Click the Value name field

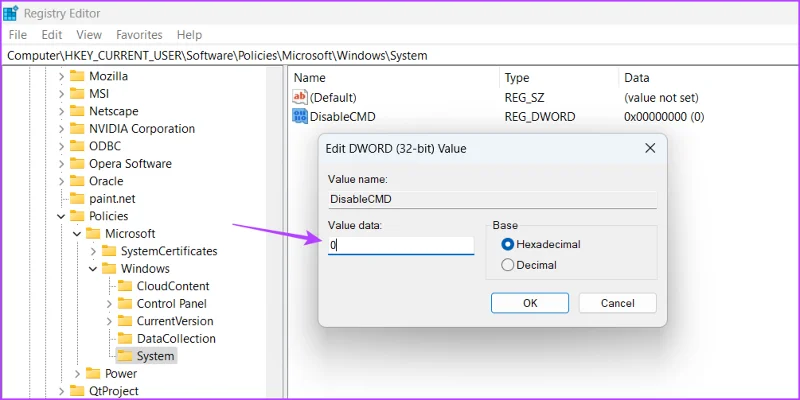click(492, 199)
